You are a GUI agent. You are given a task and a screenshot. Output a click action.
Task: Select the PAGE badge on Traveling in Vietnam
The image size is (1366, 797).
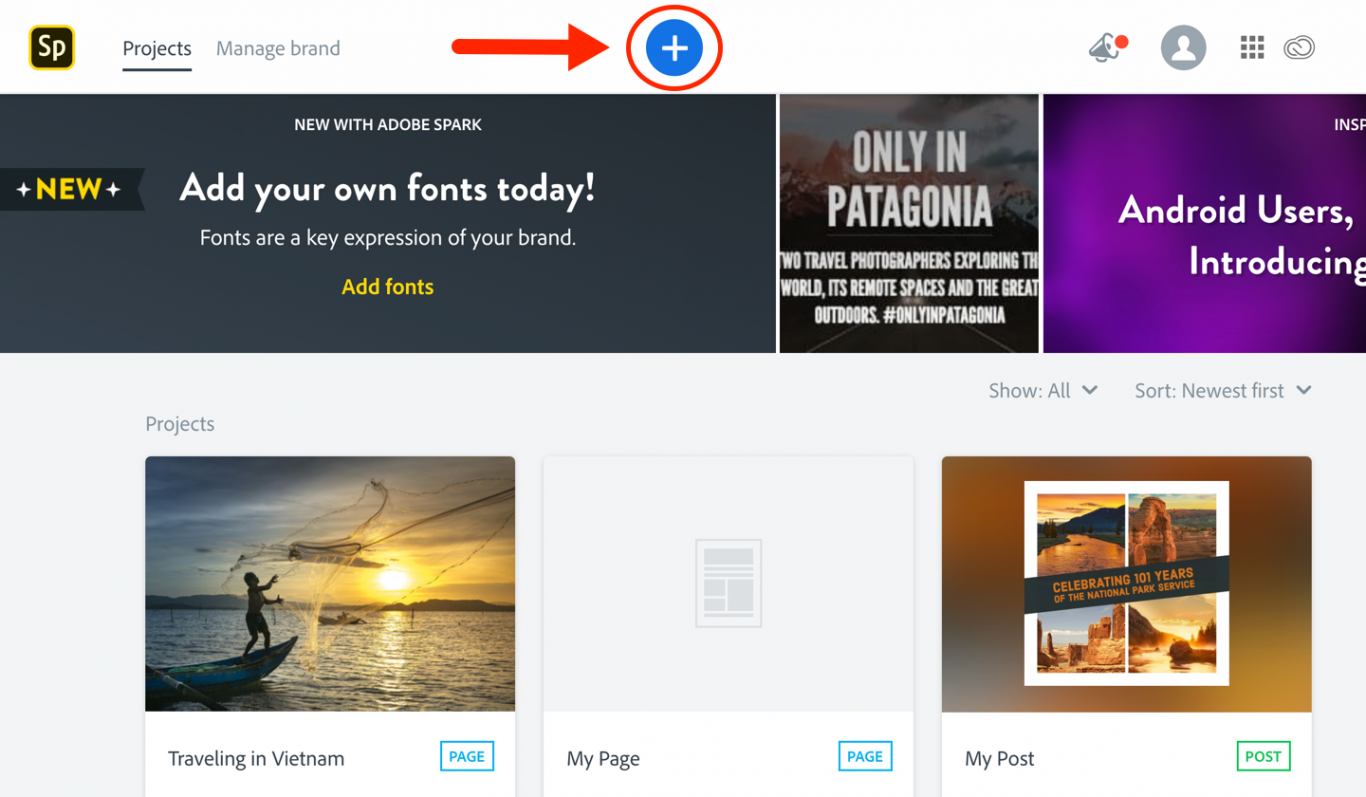(467, 756)
